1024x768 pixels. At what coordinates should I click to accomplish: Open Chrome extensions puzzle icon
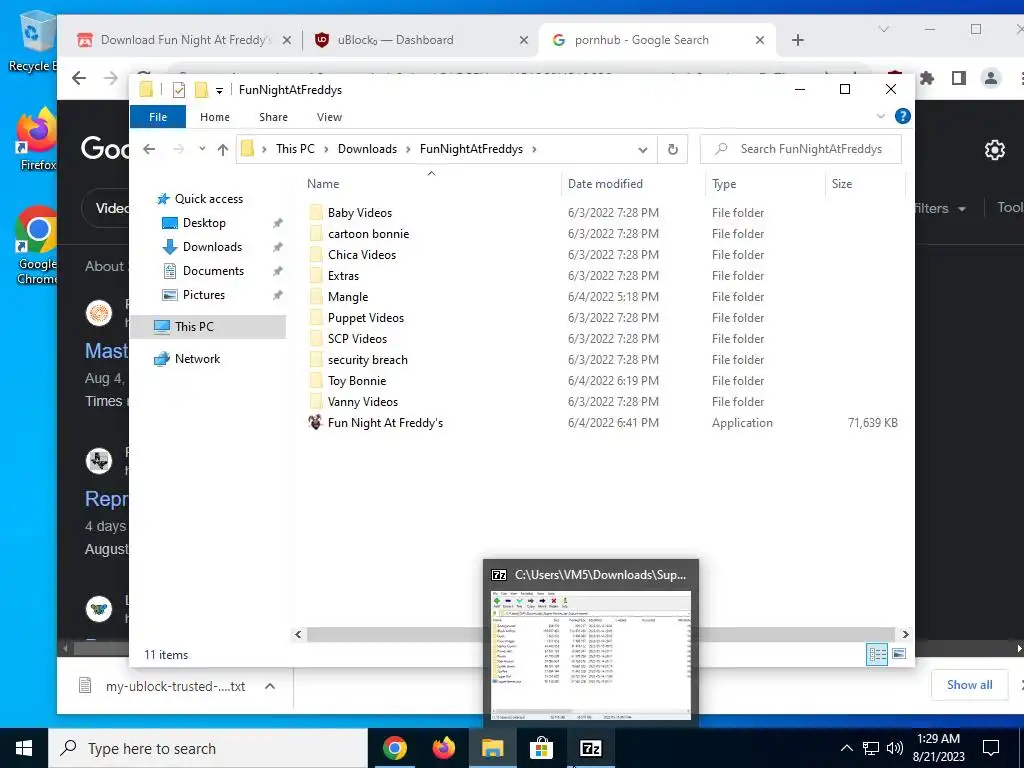coord(927,78)
